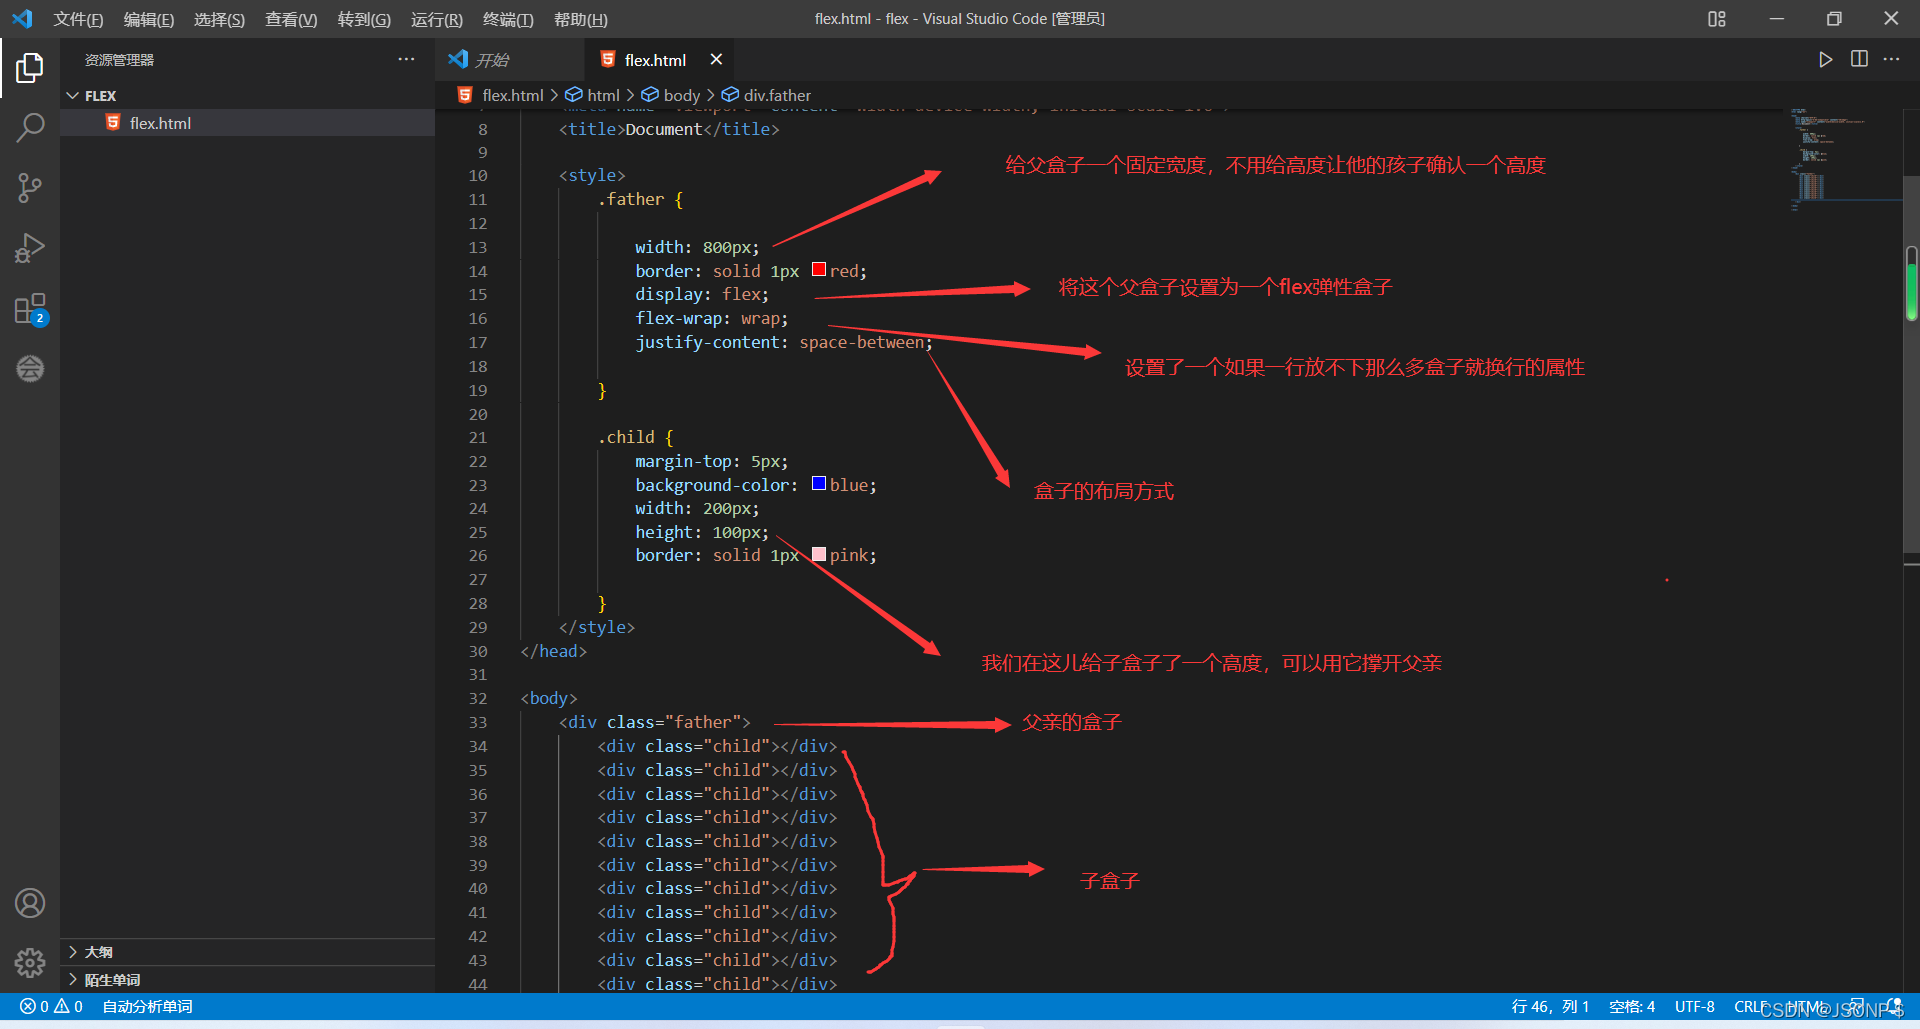1920x1029 pixels.
Task: Click line number 21 in the gutter
Action: pyautogui.click(x=478, y=437)
